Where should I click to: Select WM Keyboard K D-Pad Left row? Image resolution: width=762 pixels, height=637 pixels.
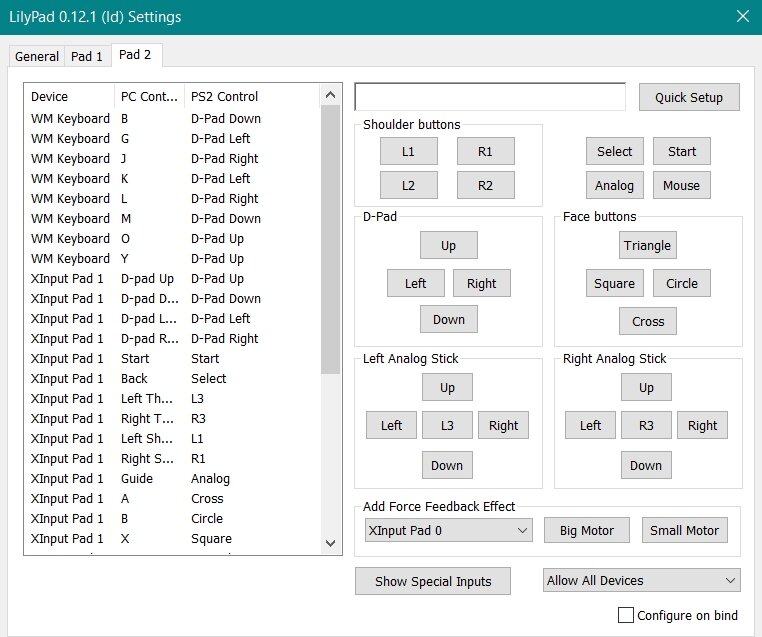point(173,178)
